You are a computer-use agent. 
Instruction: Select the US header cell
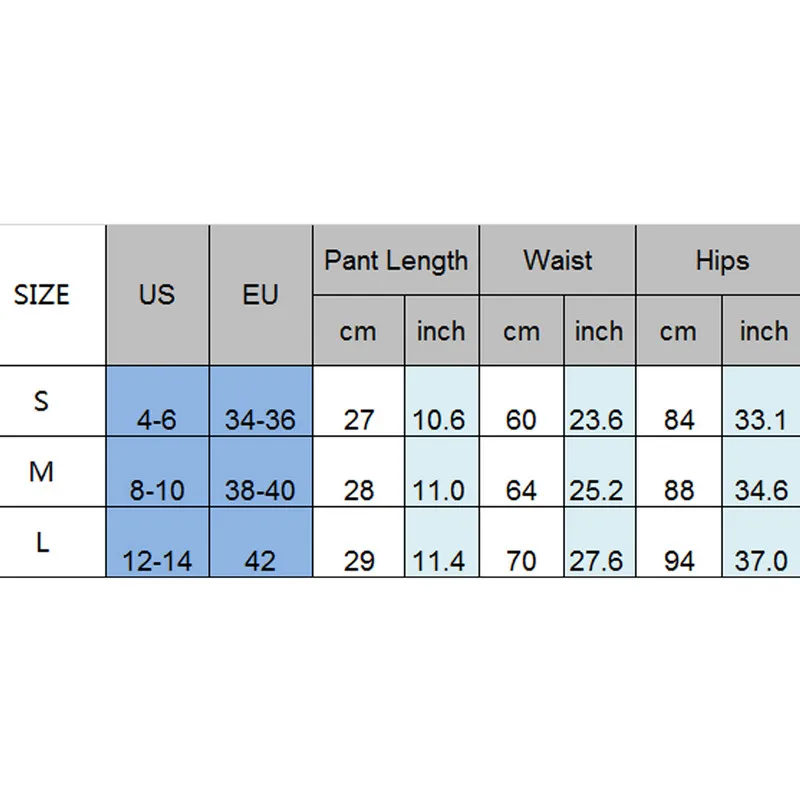point(157,295)
